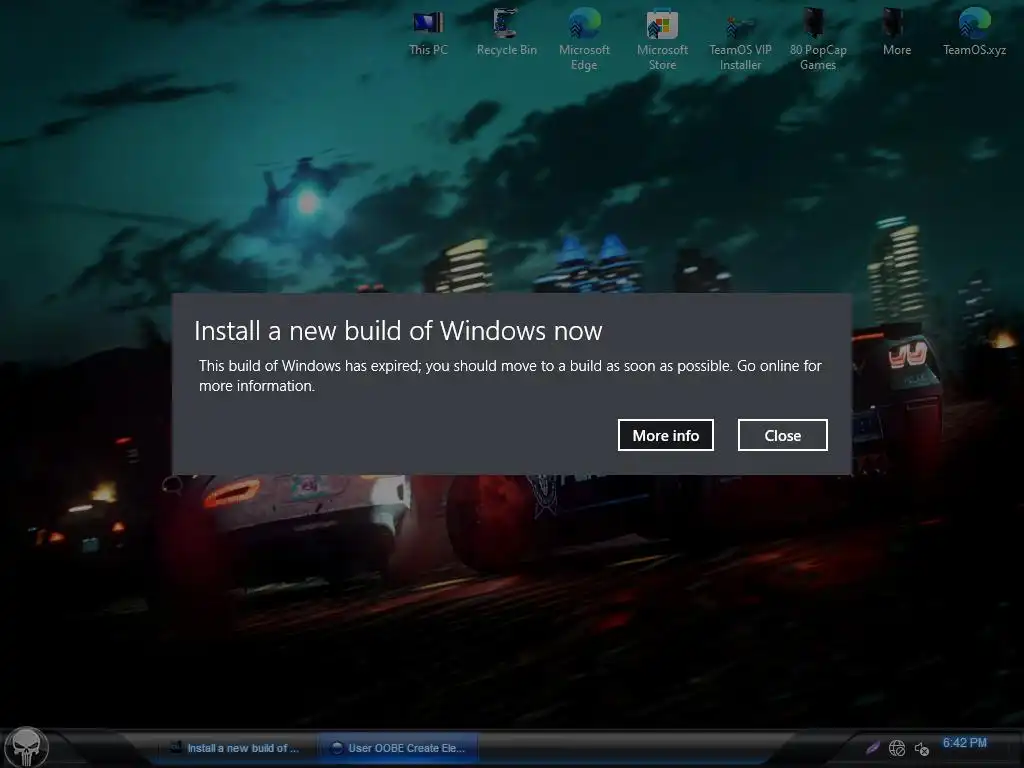Click the muted volume tray icon

(921, 748)
